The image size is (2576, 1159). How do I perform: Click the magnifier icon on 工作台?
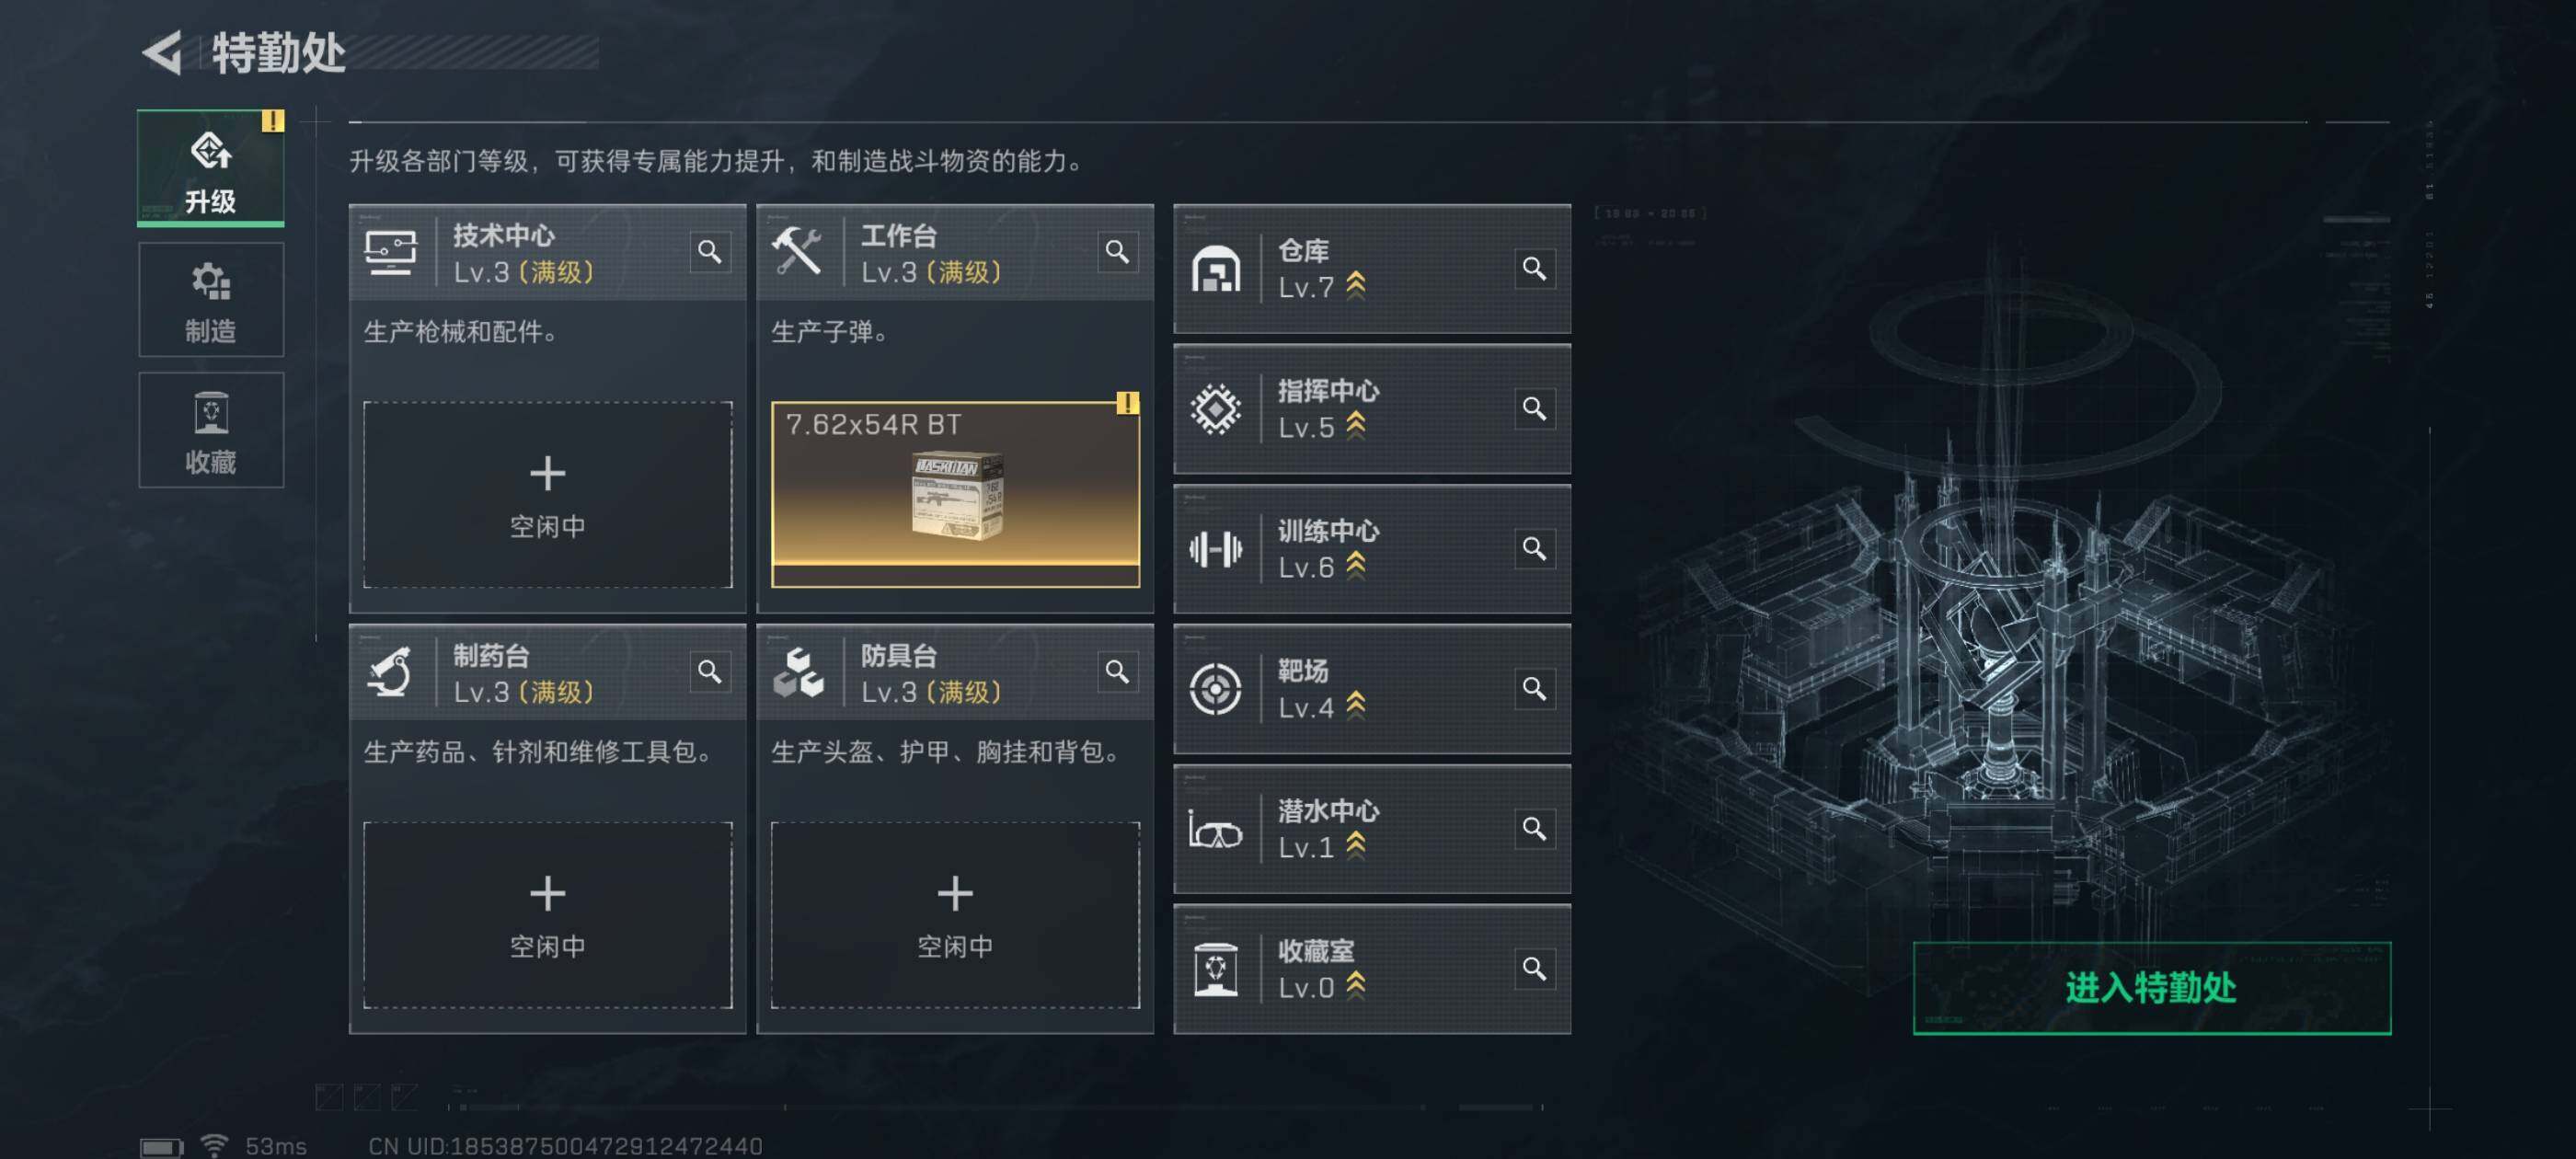1117,251
